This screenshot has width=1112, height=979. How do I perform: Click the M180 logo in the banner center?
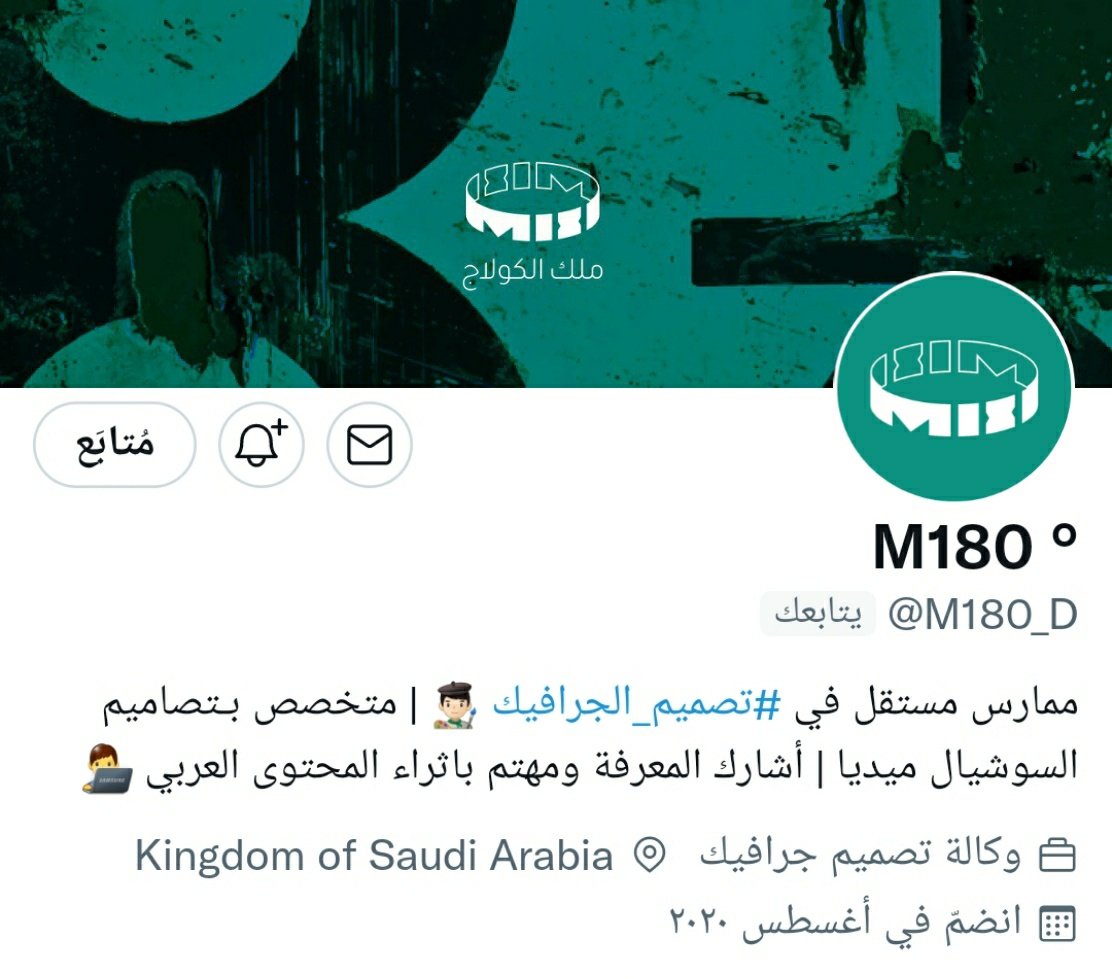point(532,201)
